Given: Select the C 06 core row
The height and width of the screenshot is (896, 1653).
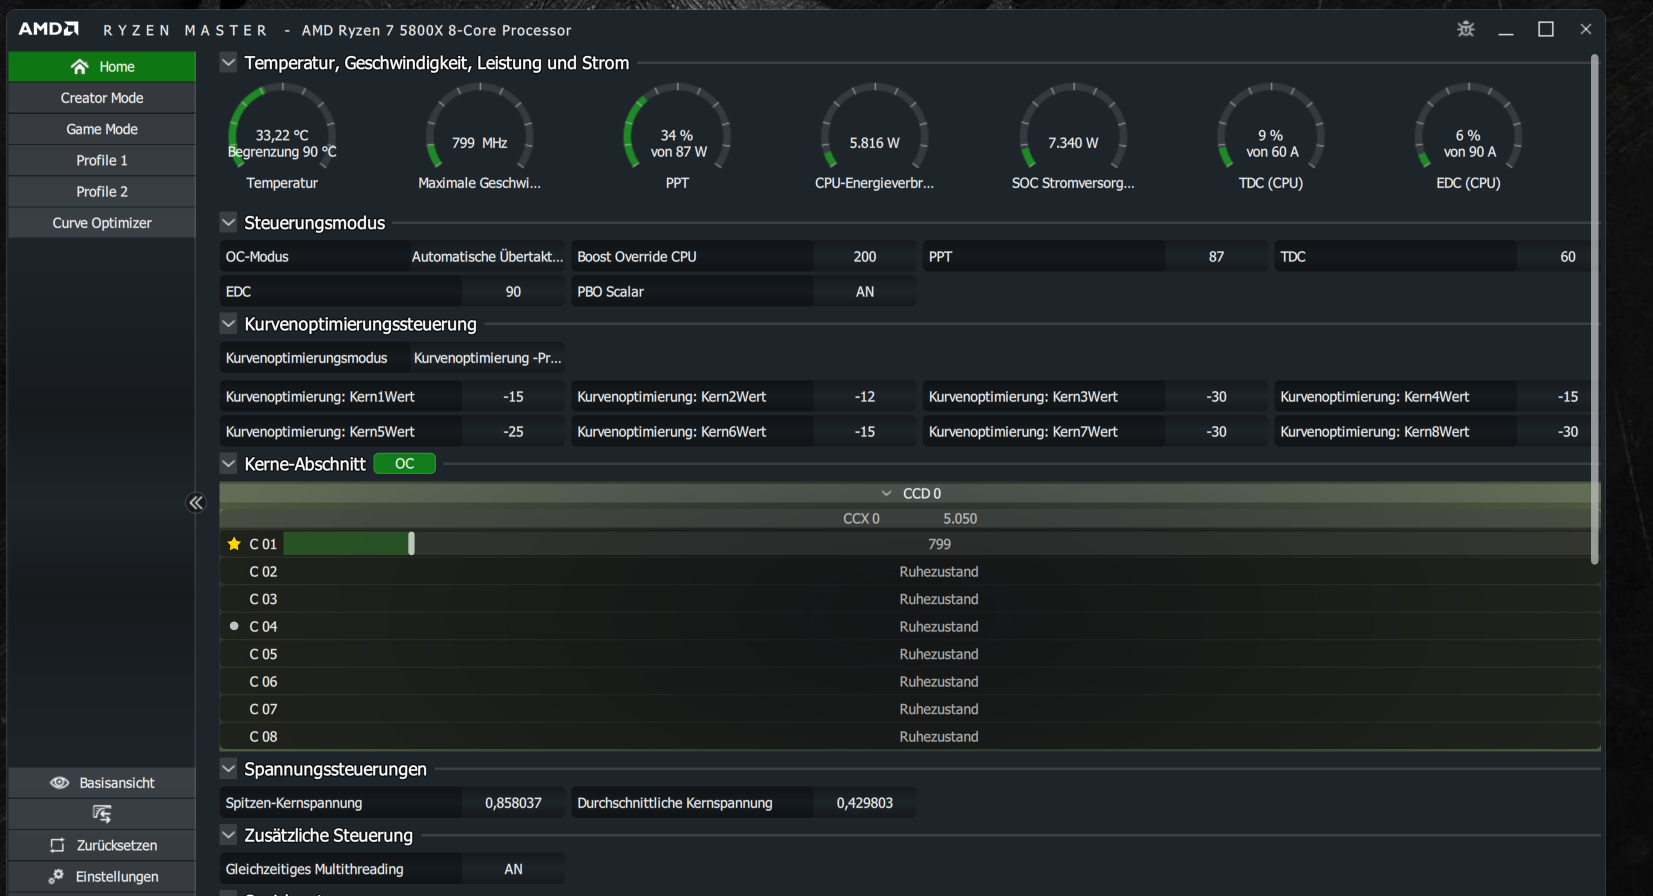Looking at the screenshot, I should (910, 682).
